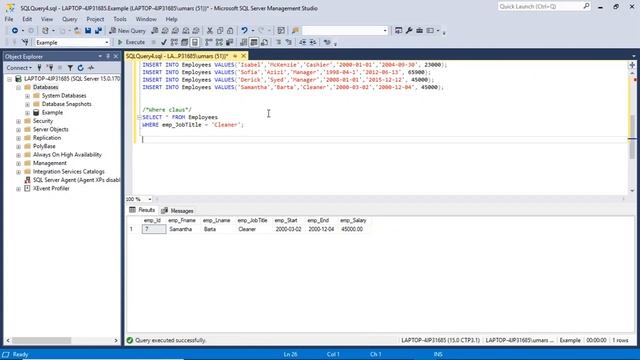The height and width of the screenshot is (360, 640).
Task: Expand the System Databases folder
Action: [x=27, y=96]
